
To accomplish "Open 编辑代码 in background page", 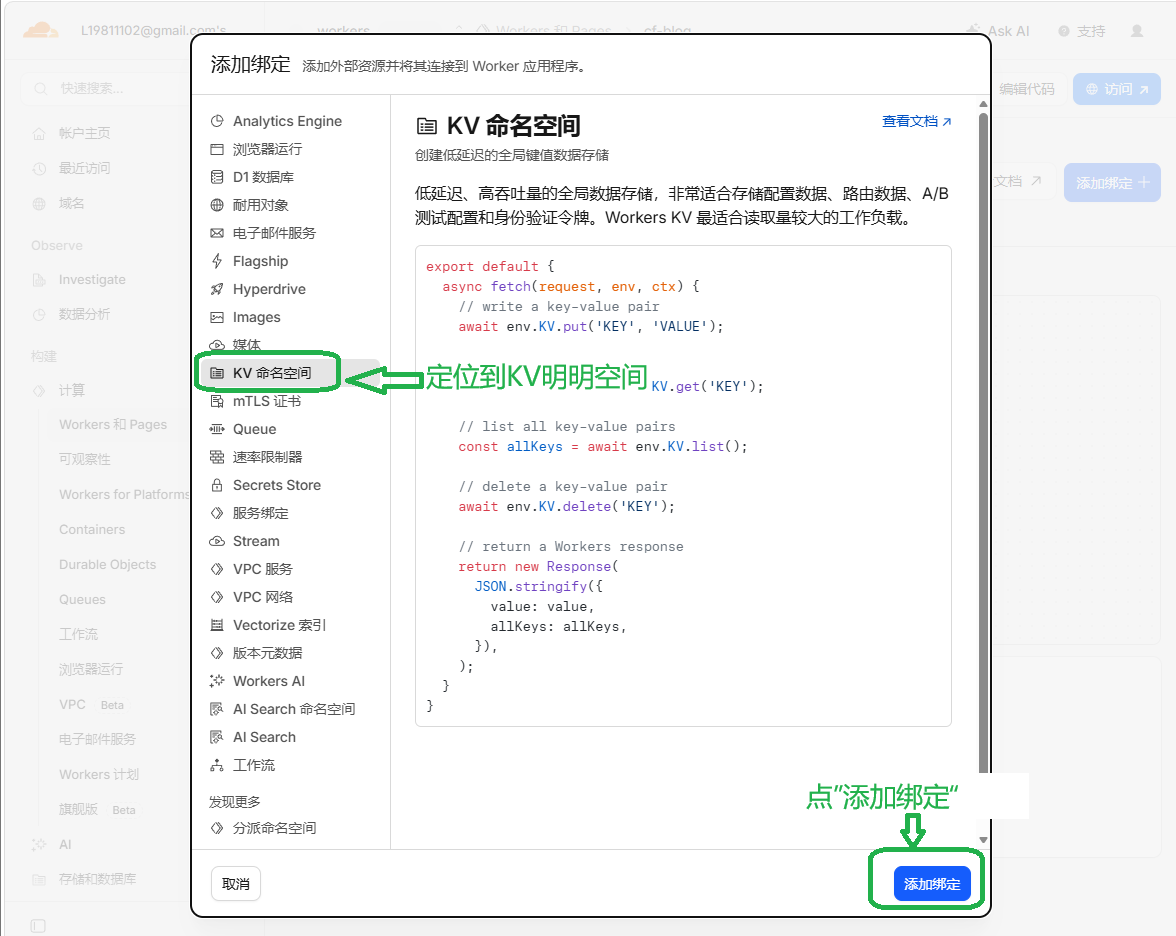I will point(1027,88).
